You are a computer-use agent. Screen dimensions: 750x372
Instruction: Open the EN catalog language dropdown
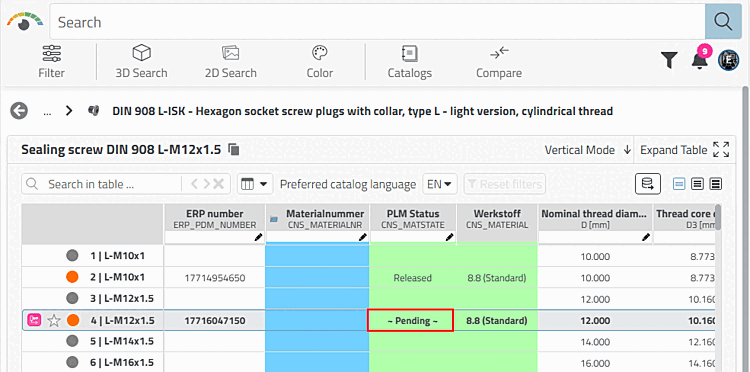(440, 184)
